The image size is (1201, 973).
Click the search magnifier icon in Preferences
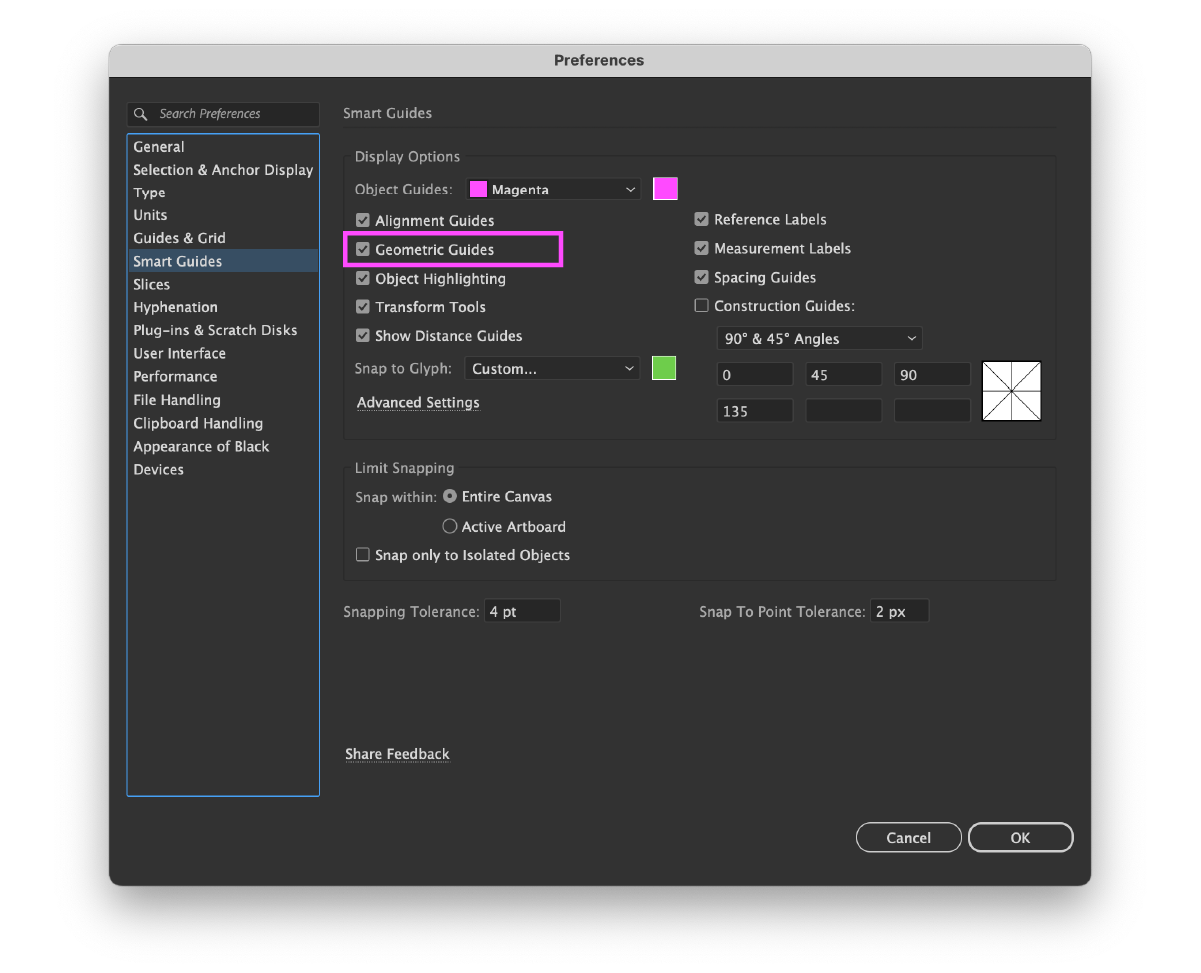(141, 114)
